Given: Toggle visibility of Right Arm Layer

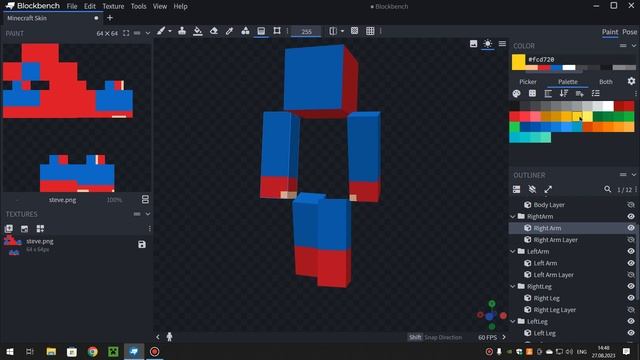Looking at the screenshot, I should tap(631, 240).
